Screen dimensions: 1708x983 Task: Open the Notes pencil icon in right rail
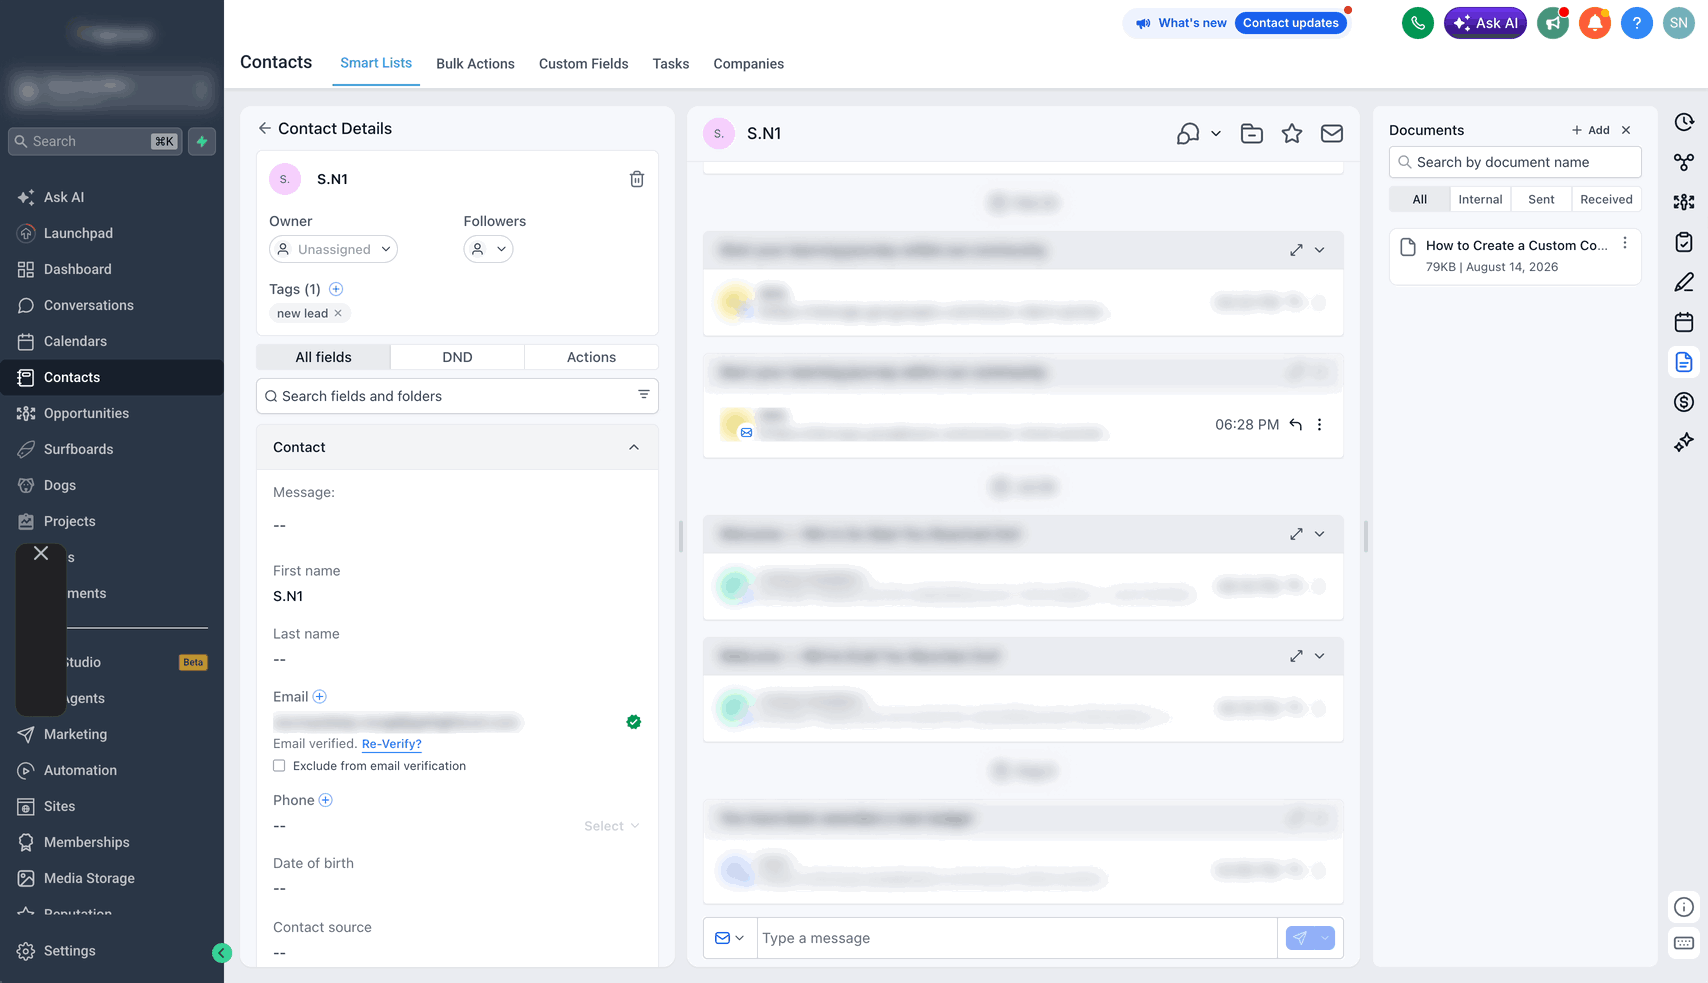(x=1684, y=282)
